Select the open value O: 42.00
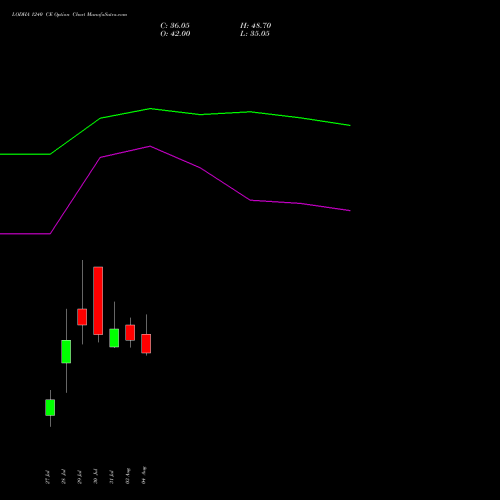This screenshot has height=500, width=500. pos(175,34)
